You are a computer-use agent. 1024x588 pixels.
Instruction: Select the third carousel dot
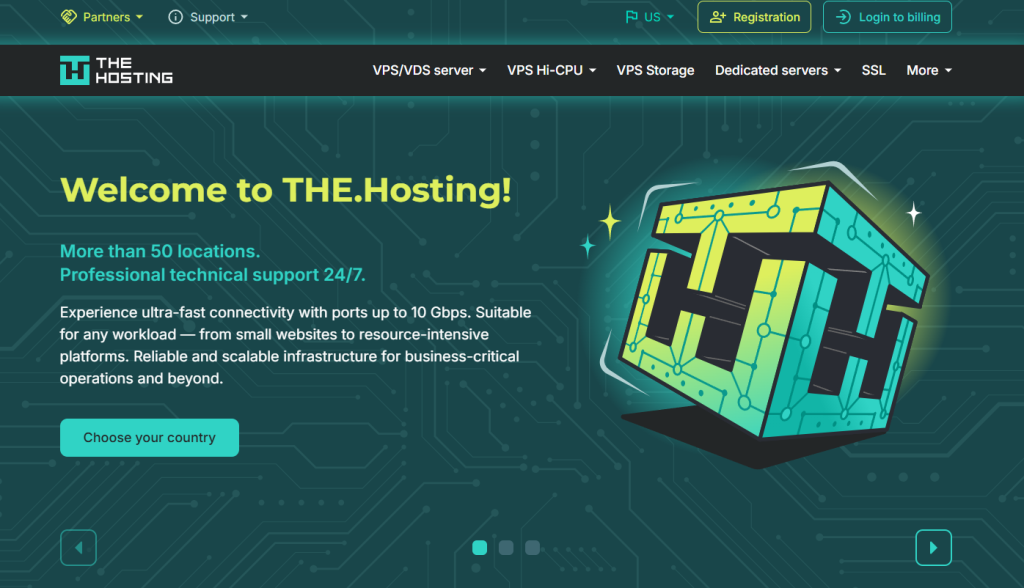coord(533,547)
